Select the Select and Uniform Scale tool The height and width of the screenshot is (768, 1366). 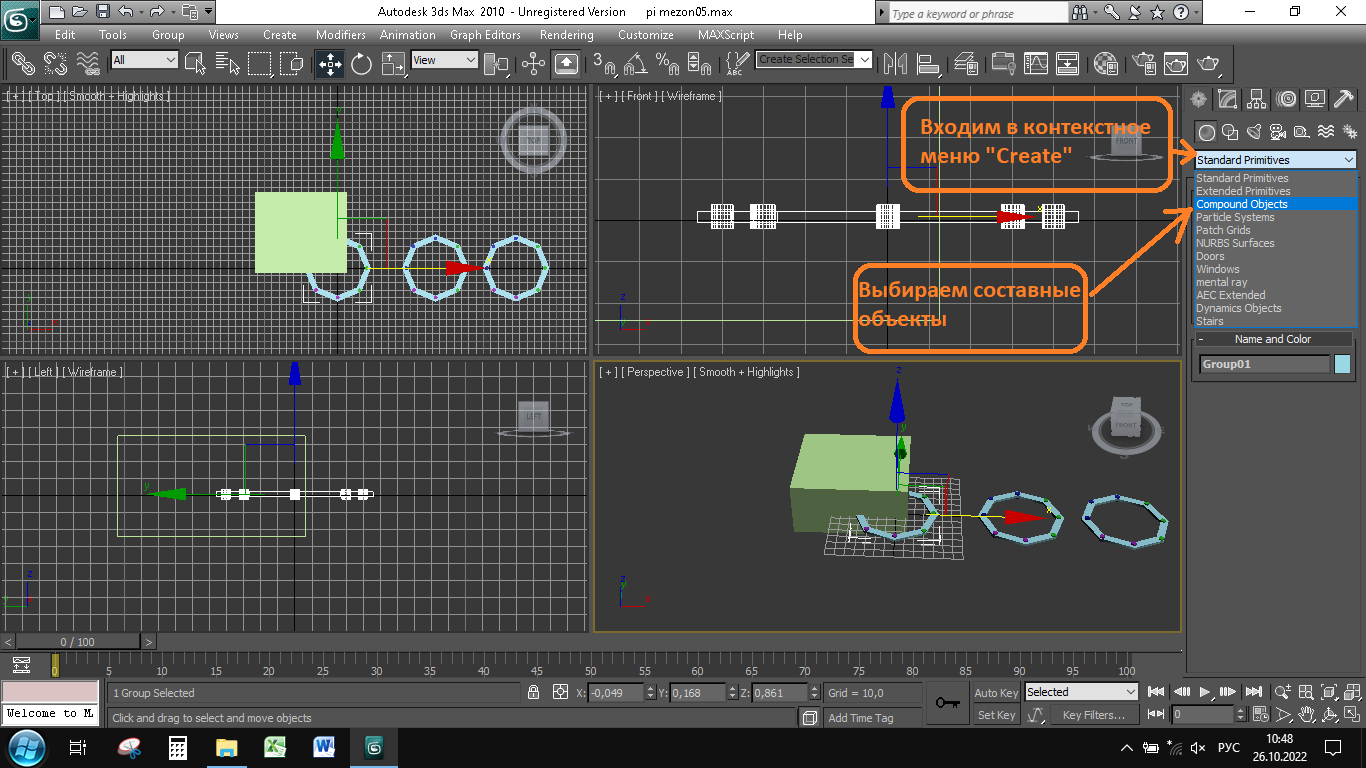coord(394,64)
